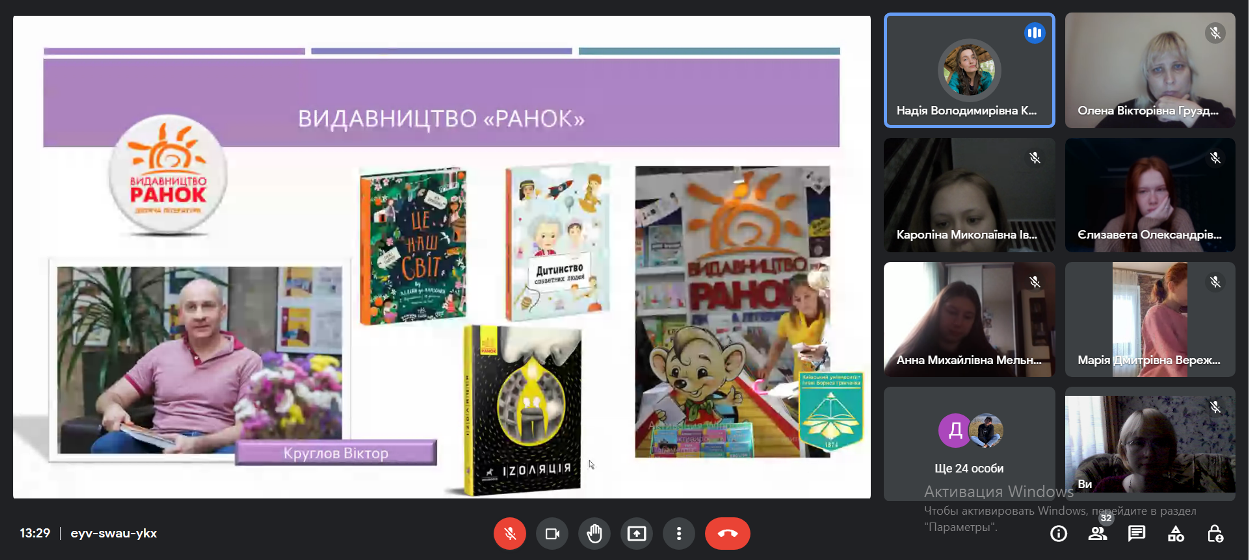Open the host controls lock icon
Image resolution: width=1249 pixels, height=560 pixels.
pos(1215,533)
